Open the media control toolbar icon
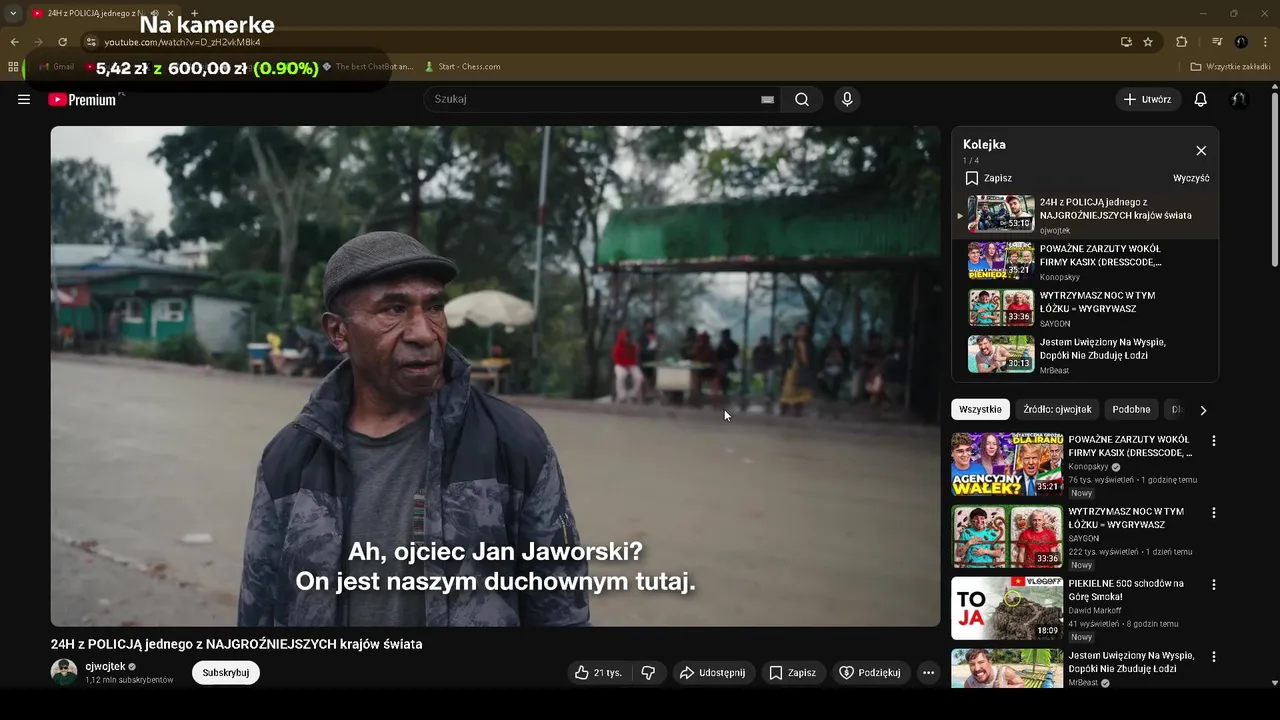1280x720 pixels. click(x=1217, y=42)
